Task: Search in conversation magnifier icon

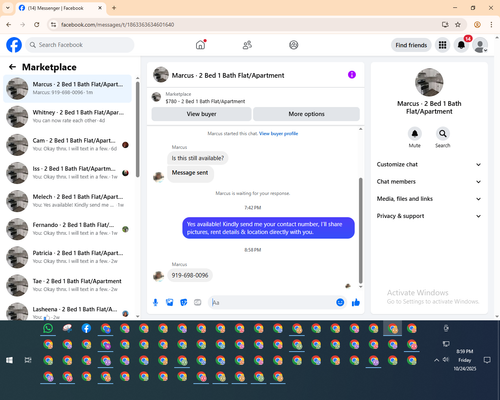Action: pos(443,134)
